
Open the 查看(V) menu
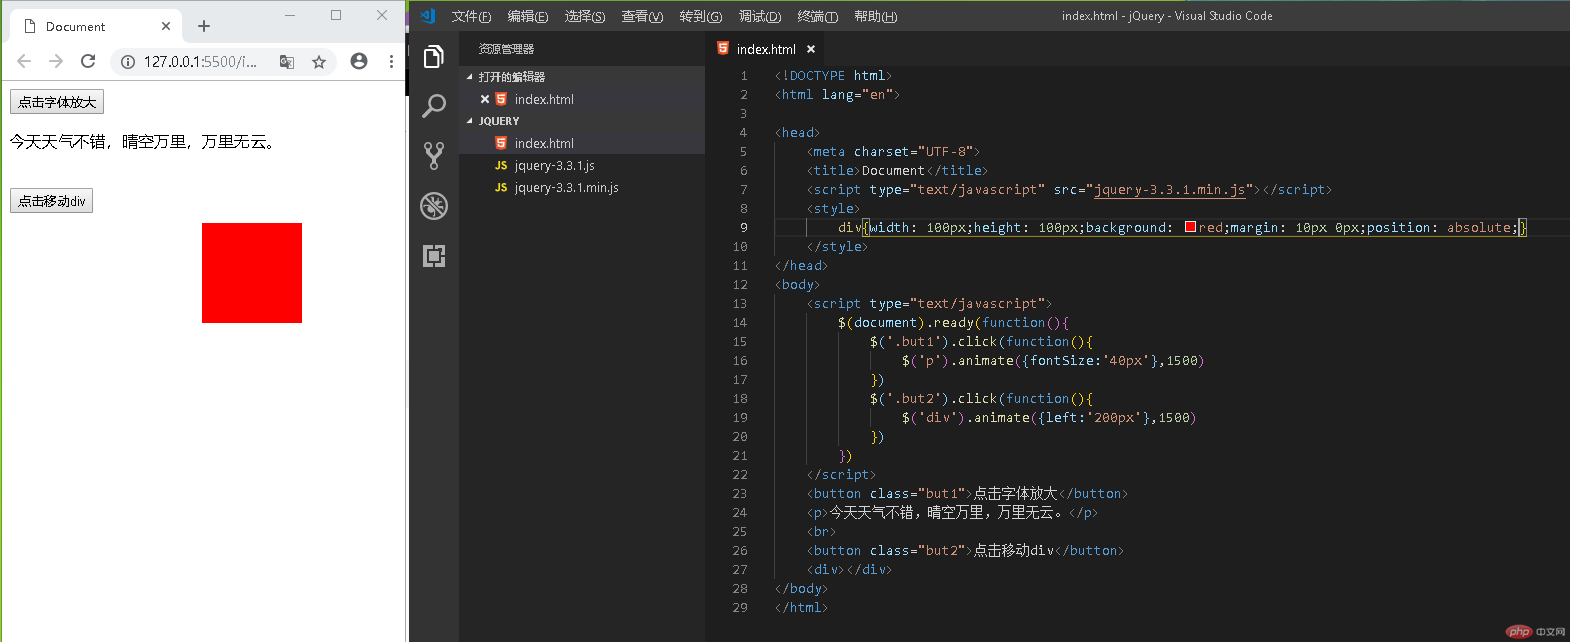[x=642, y=16]
